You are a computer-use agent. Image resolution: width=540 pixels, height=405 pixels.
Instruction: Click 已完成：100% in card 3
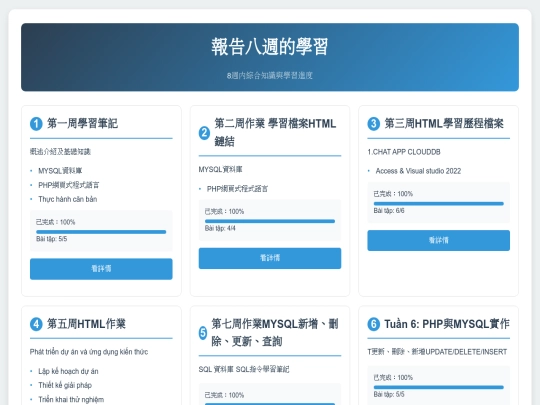click(393, 194)
